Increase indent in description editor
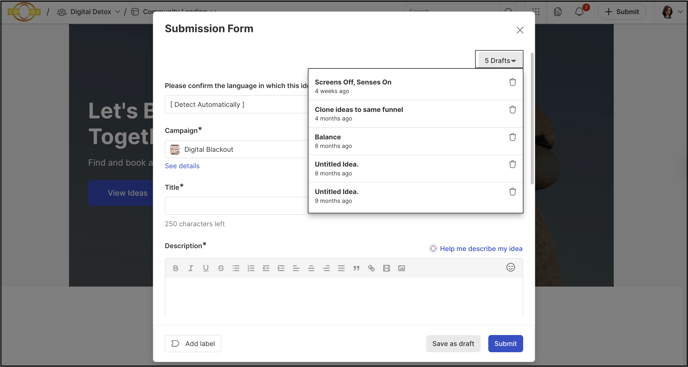 point(281,268)
